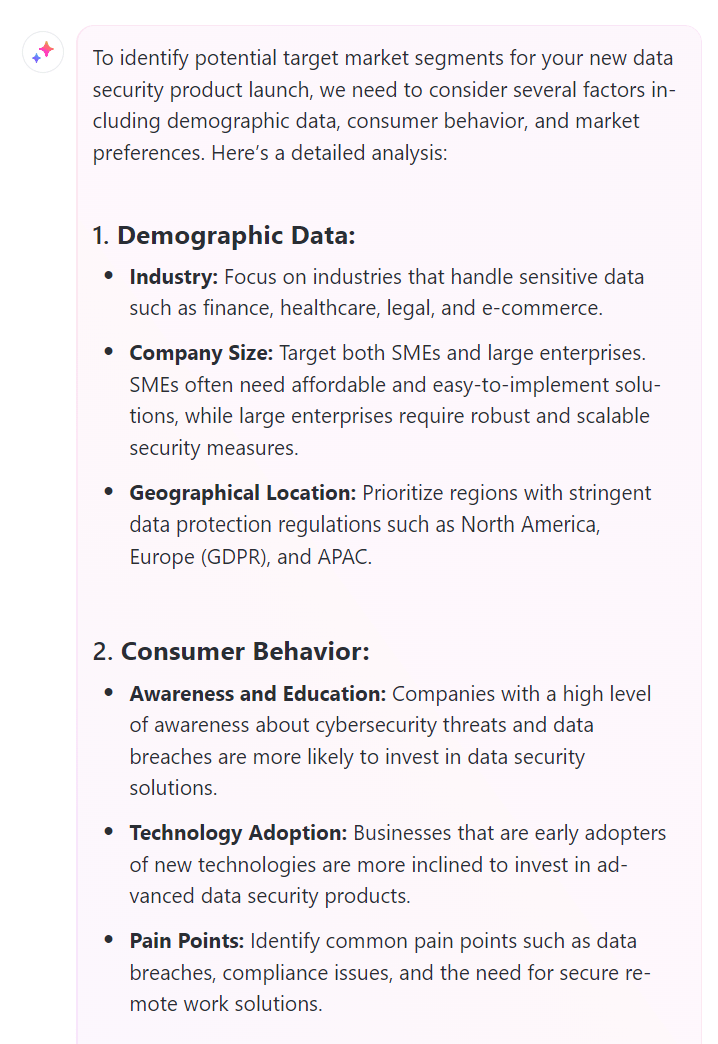718x1044 pixels.
Task: Click the intro paragraph starting "To identify potential"
Action: (384, 105)
